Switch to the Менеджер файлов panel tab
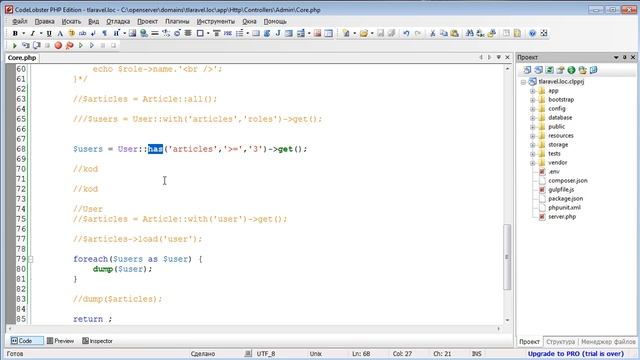 [608, 342]
